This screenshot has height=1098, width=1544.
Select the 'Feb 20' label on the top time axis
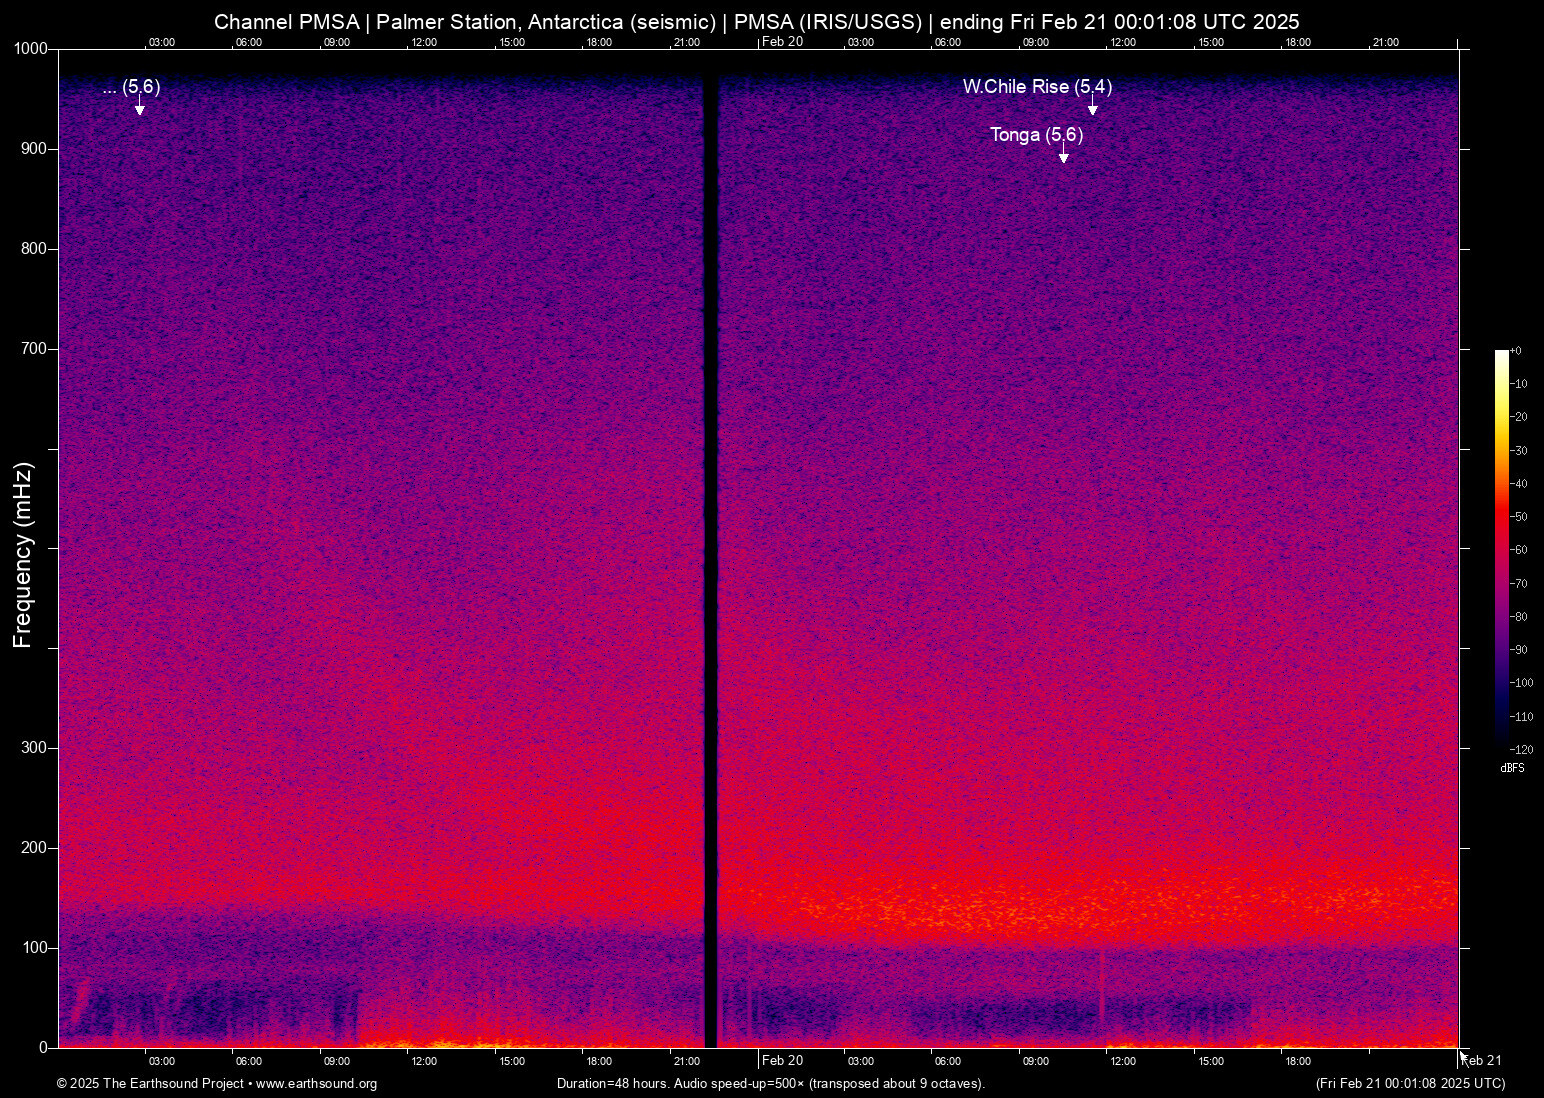point(782,42)
